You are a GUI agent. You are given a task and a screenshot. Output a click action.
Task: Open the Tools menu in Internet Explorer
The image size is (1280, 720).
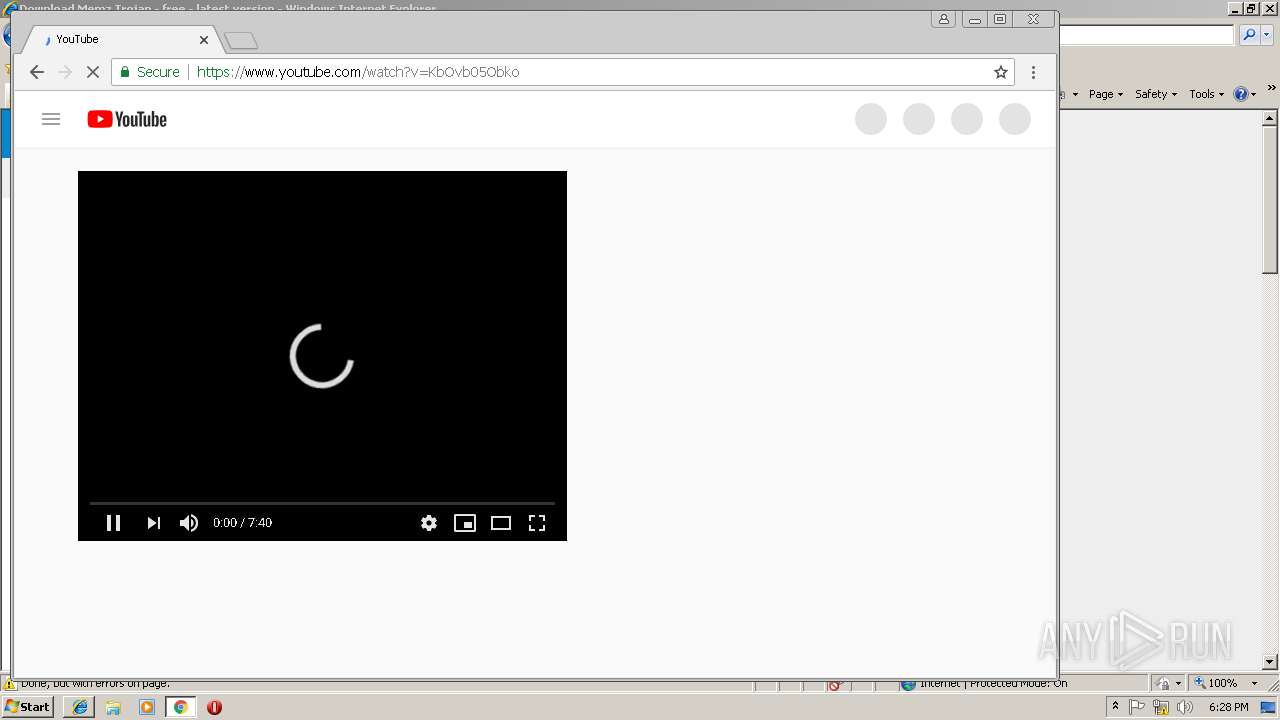coord(1206,94)
